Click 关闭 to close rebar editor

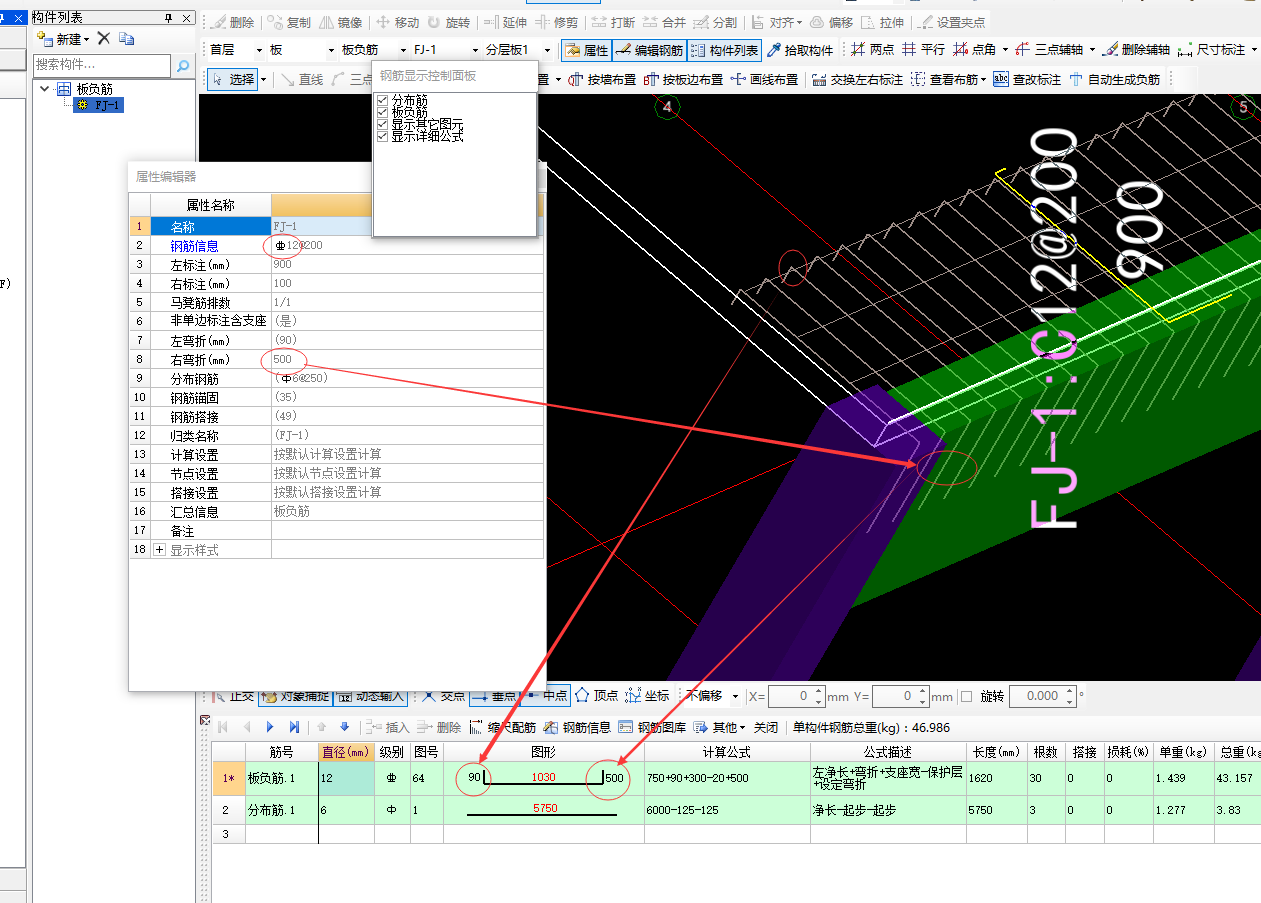pos(766,727)
